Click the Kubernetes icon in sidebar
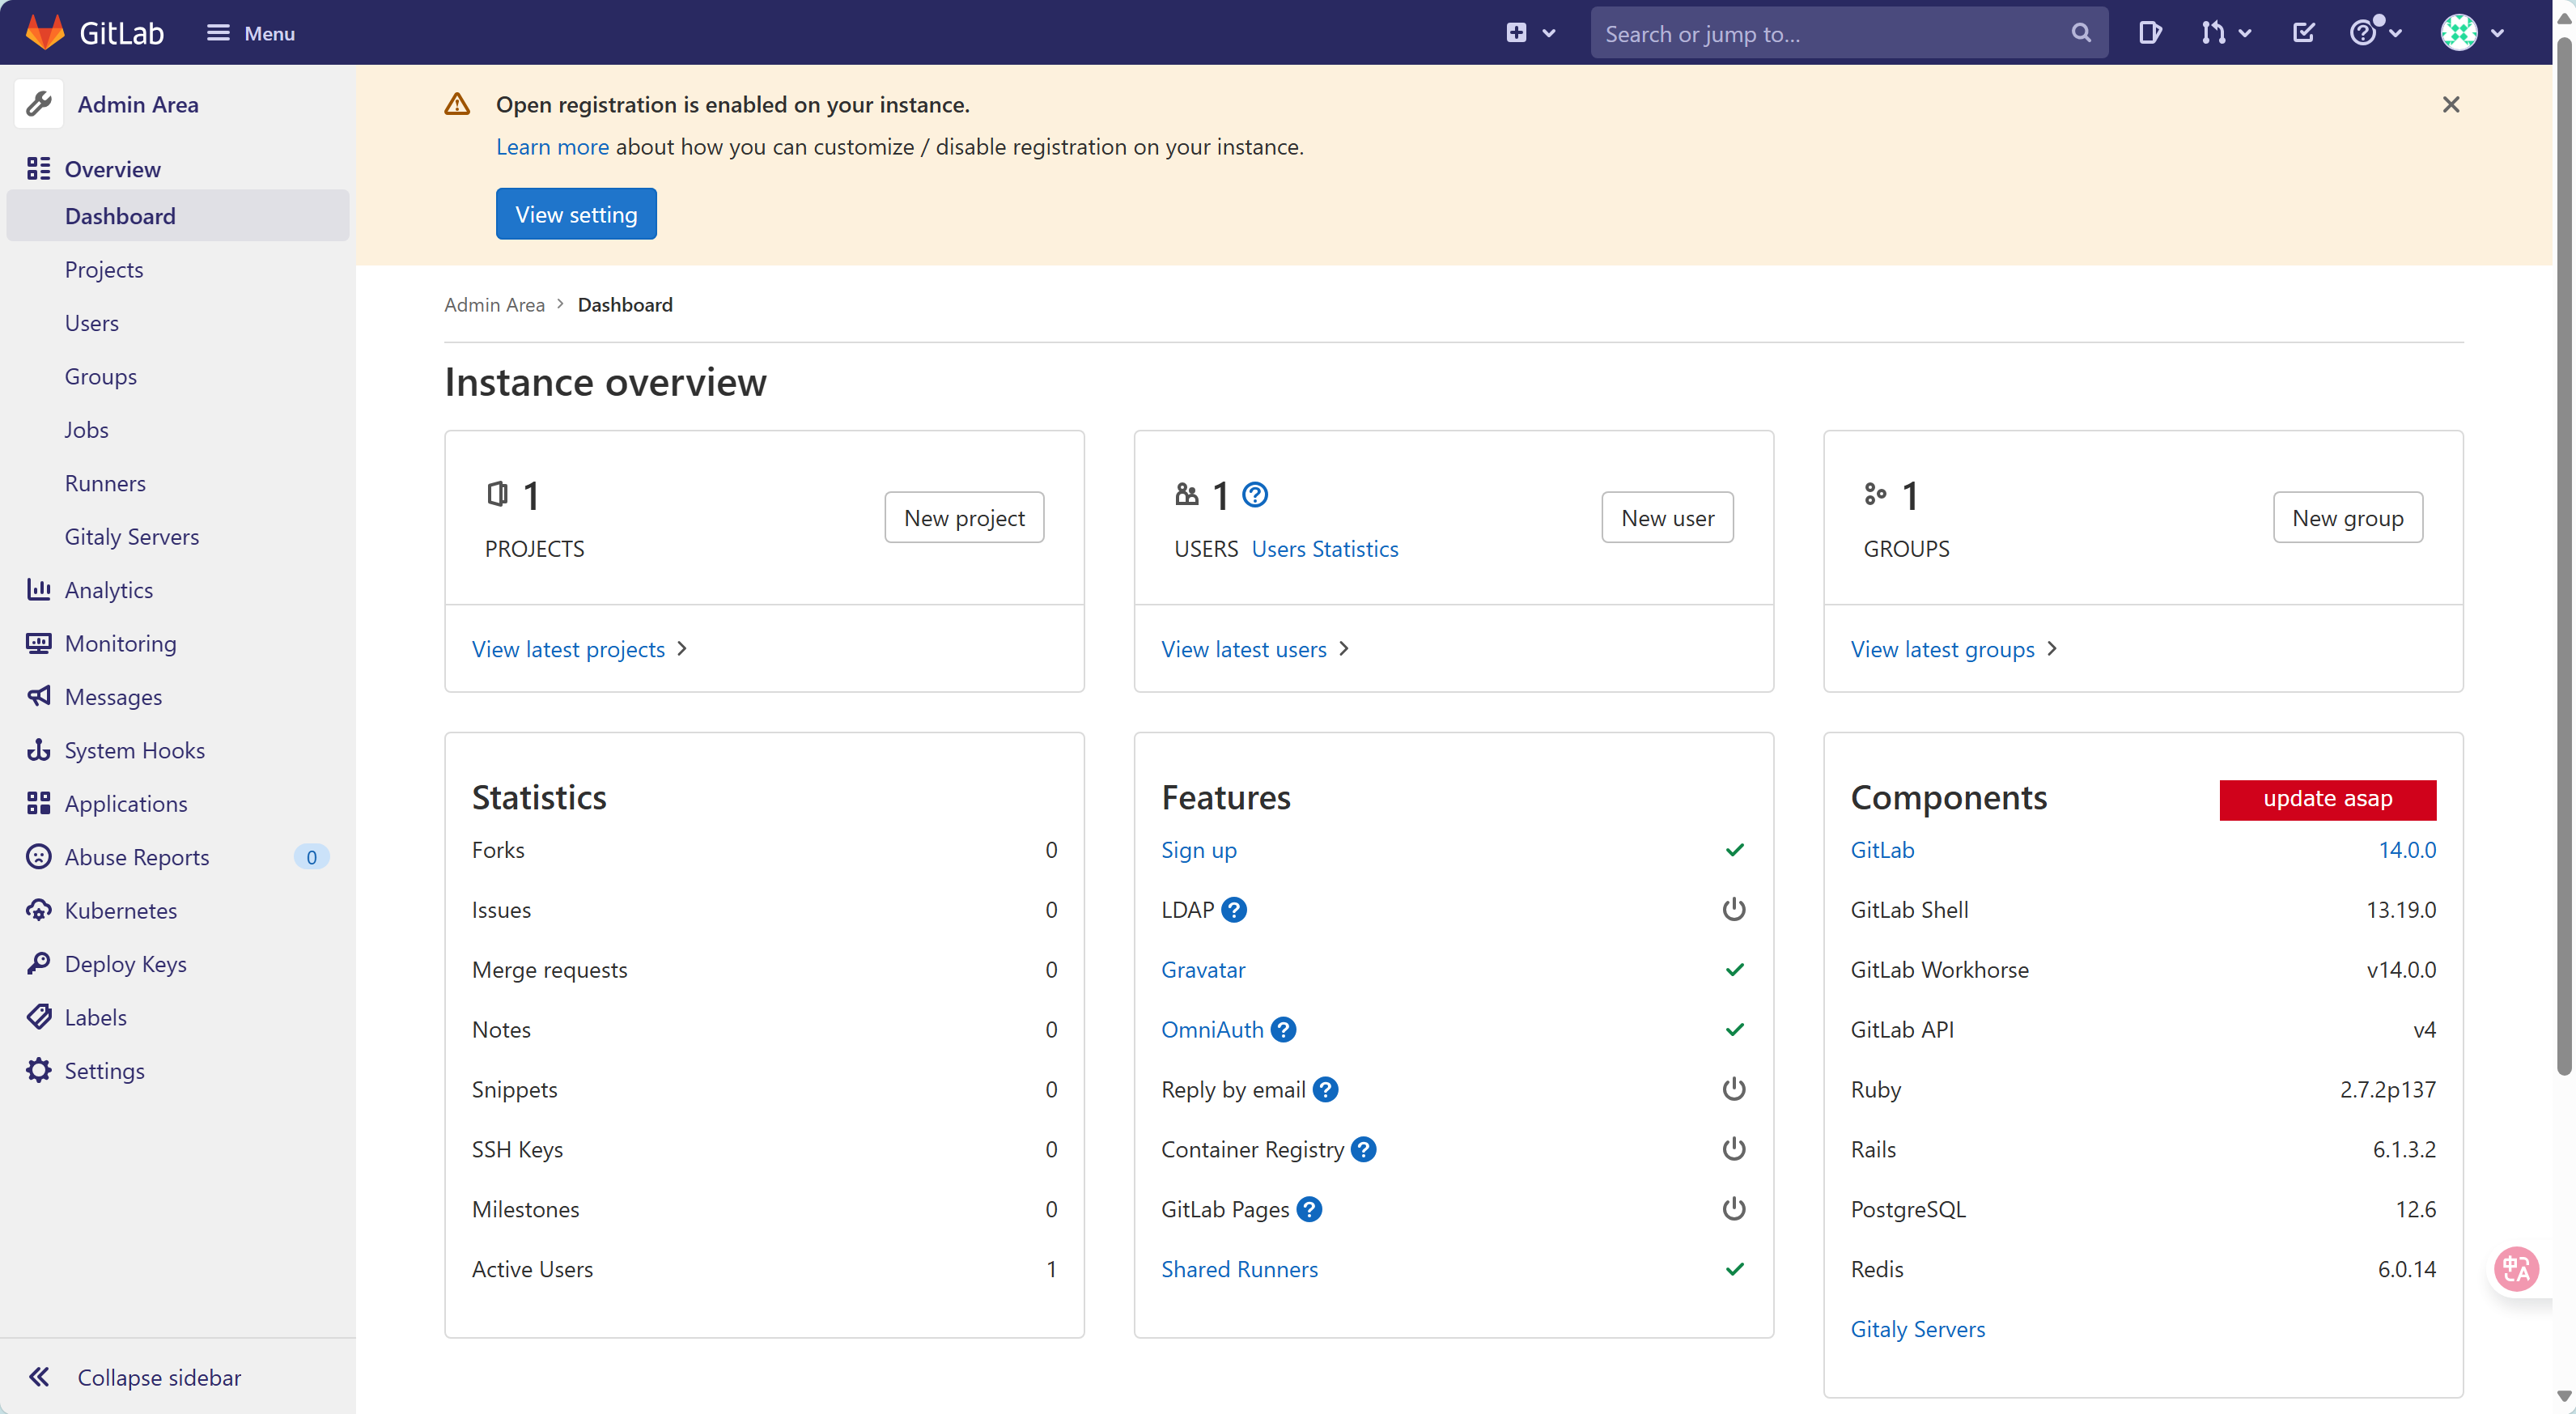The width and height of the screenshot is (2576, 1414). pos(39,911)
